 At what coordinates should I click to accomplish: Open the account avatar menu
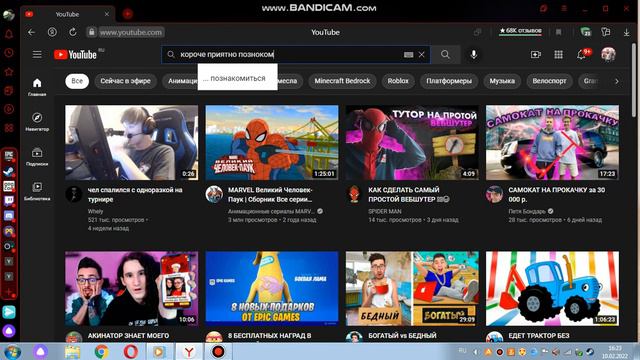[x=608, y=54]
